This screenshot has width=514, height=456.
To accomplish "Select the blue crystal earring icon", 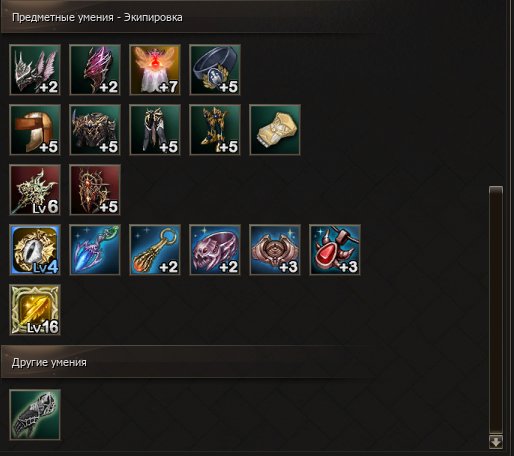I will (x=95, y=250).
